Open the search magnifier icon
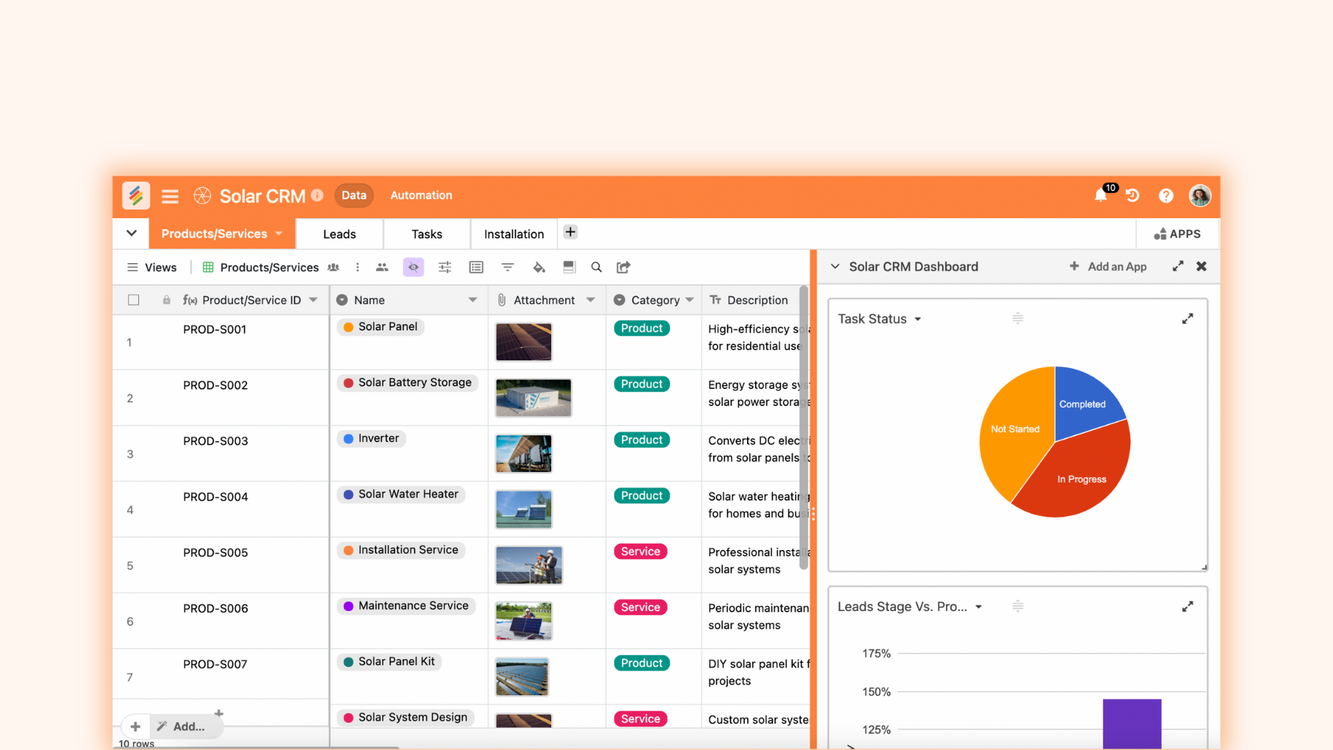This screenshot has height=750, width=1333. point(597,267)
